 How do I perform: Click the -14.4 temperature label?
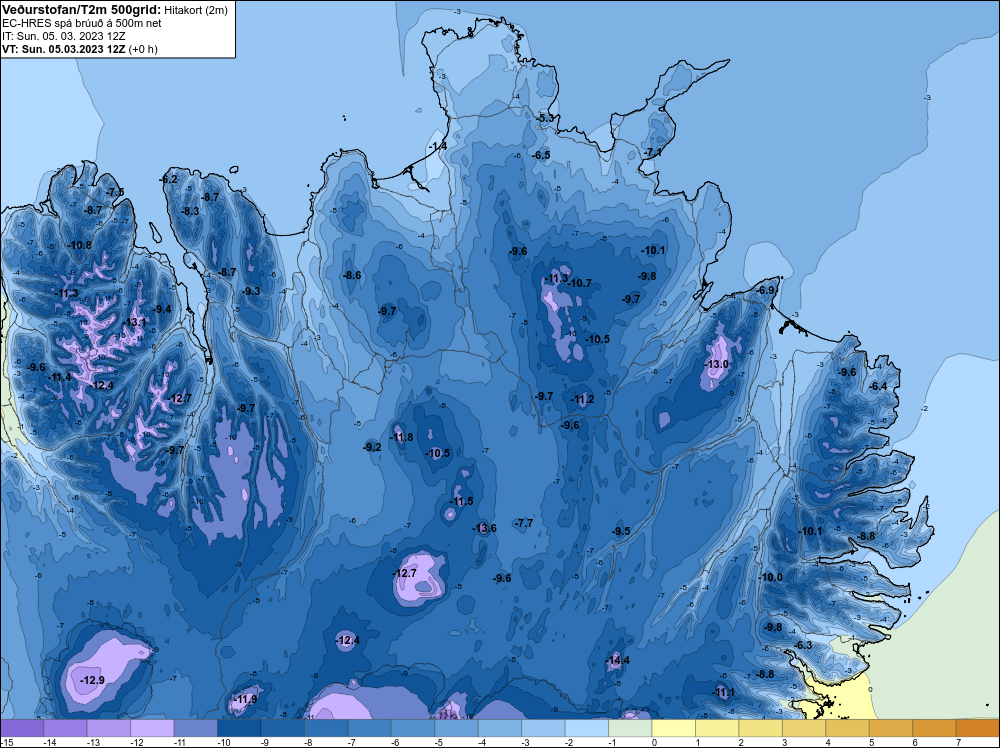pos(617,659)
